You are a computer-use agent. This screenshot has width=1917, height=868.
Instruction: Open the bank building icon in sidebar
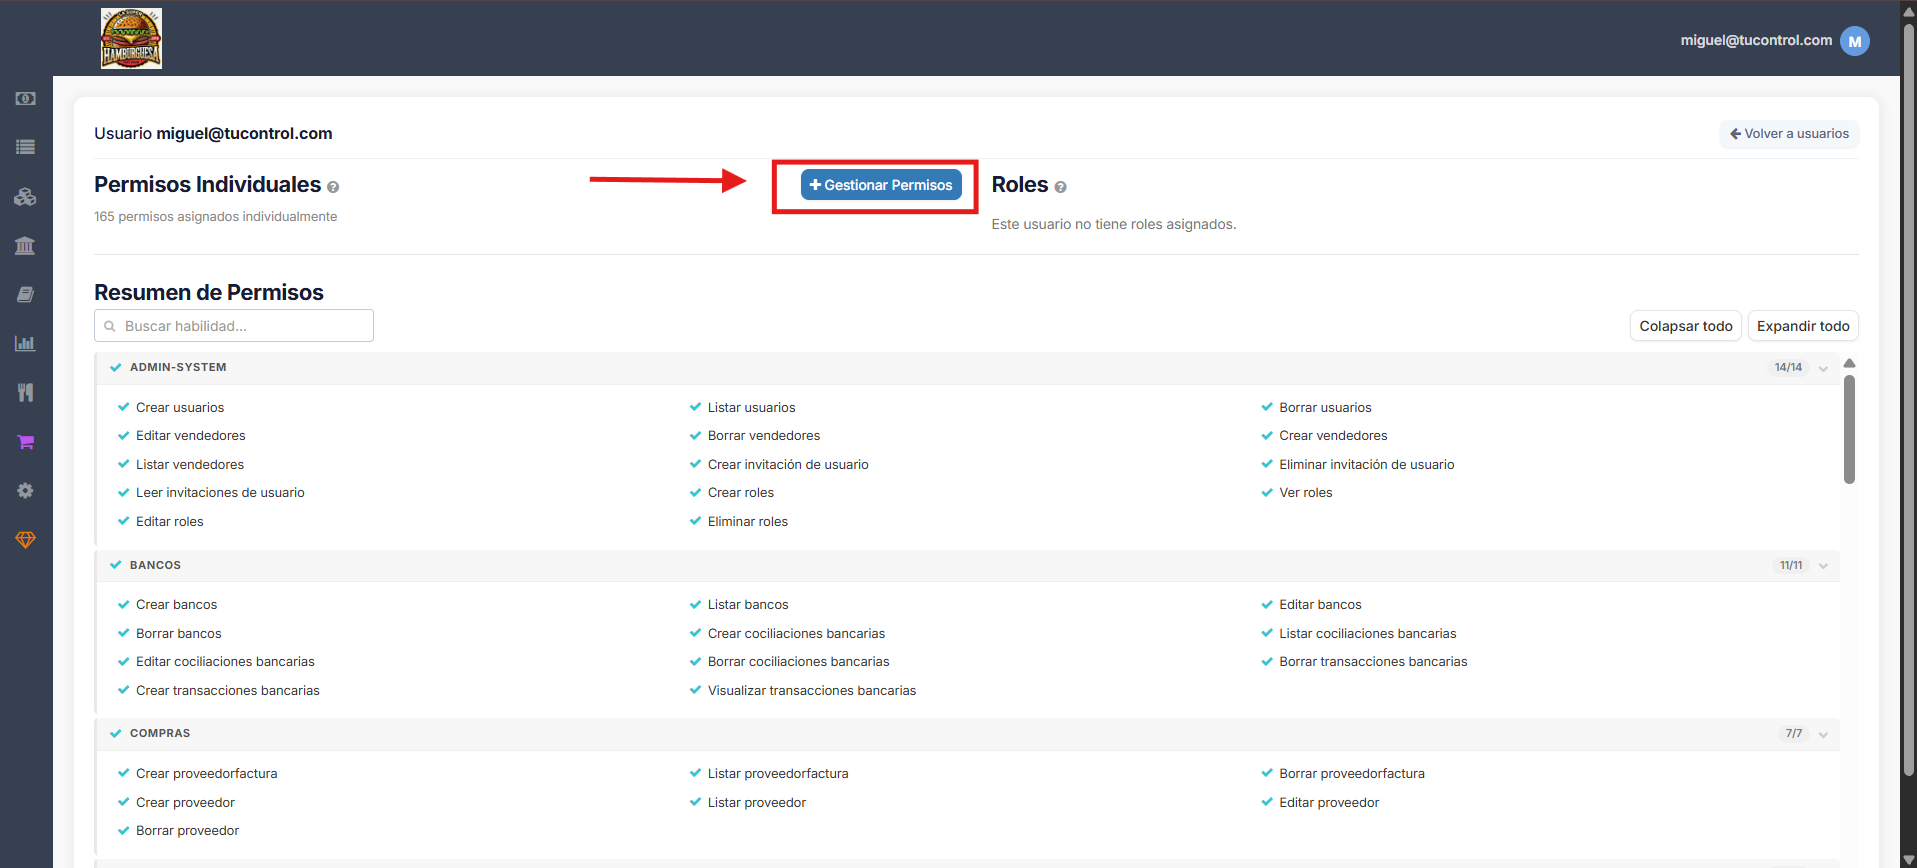coord(26,246)
